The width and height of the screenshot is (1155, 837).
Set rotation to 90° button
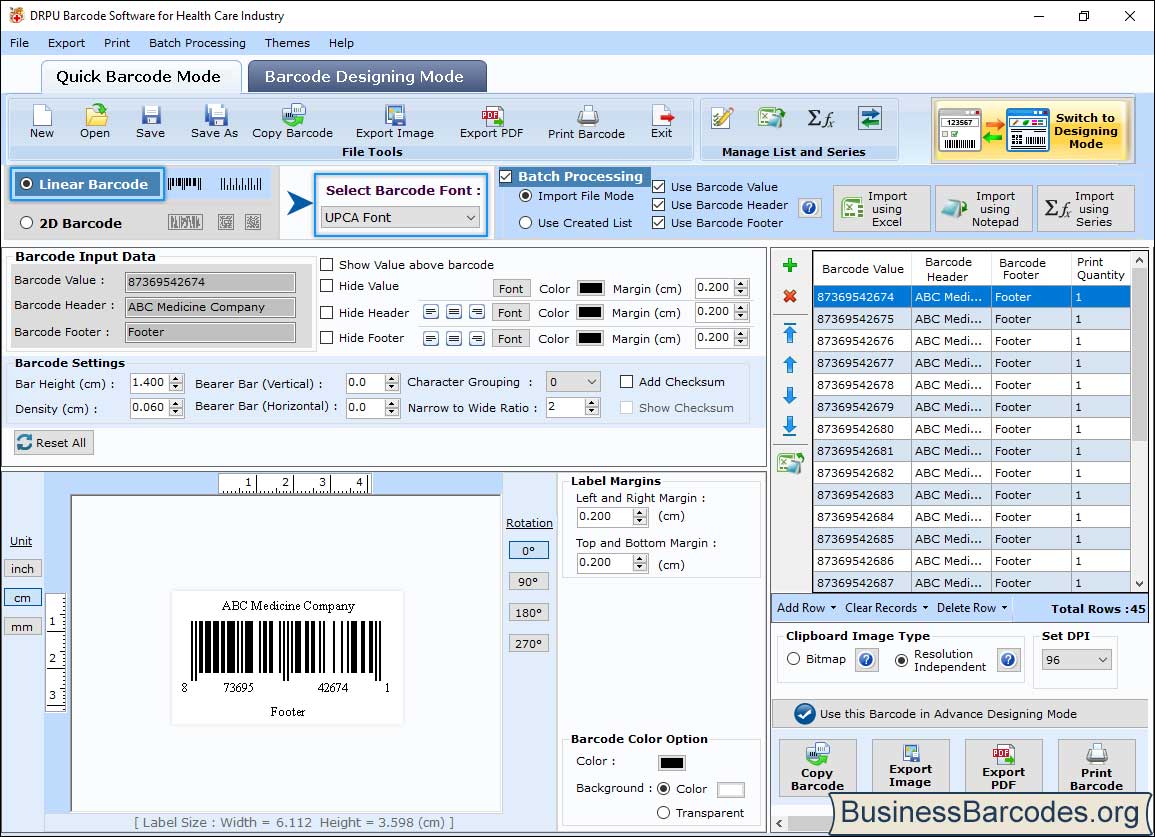tap(528, 581)
